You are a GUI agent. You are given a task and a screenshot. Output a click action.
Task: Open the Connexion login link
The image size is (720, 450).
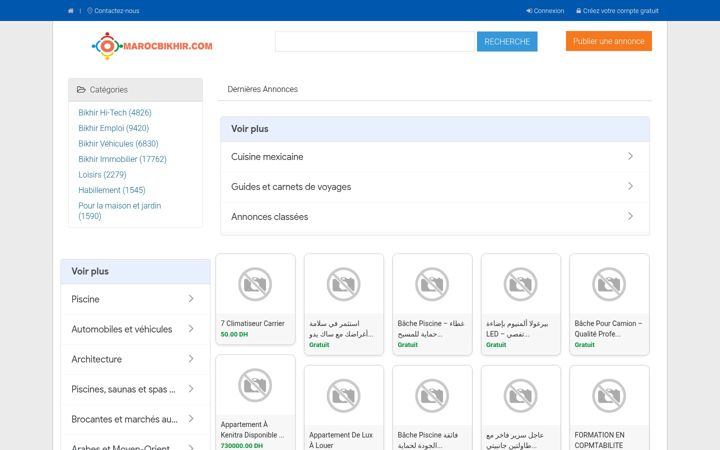coord(545,11)
